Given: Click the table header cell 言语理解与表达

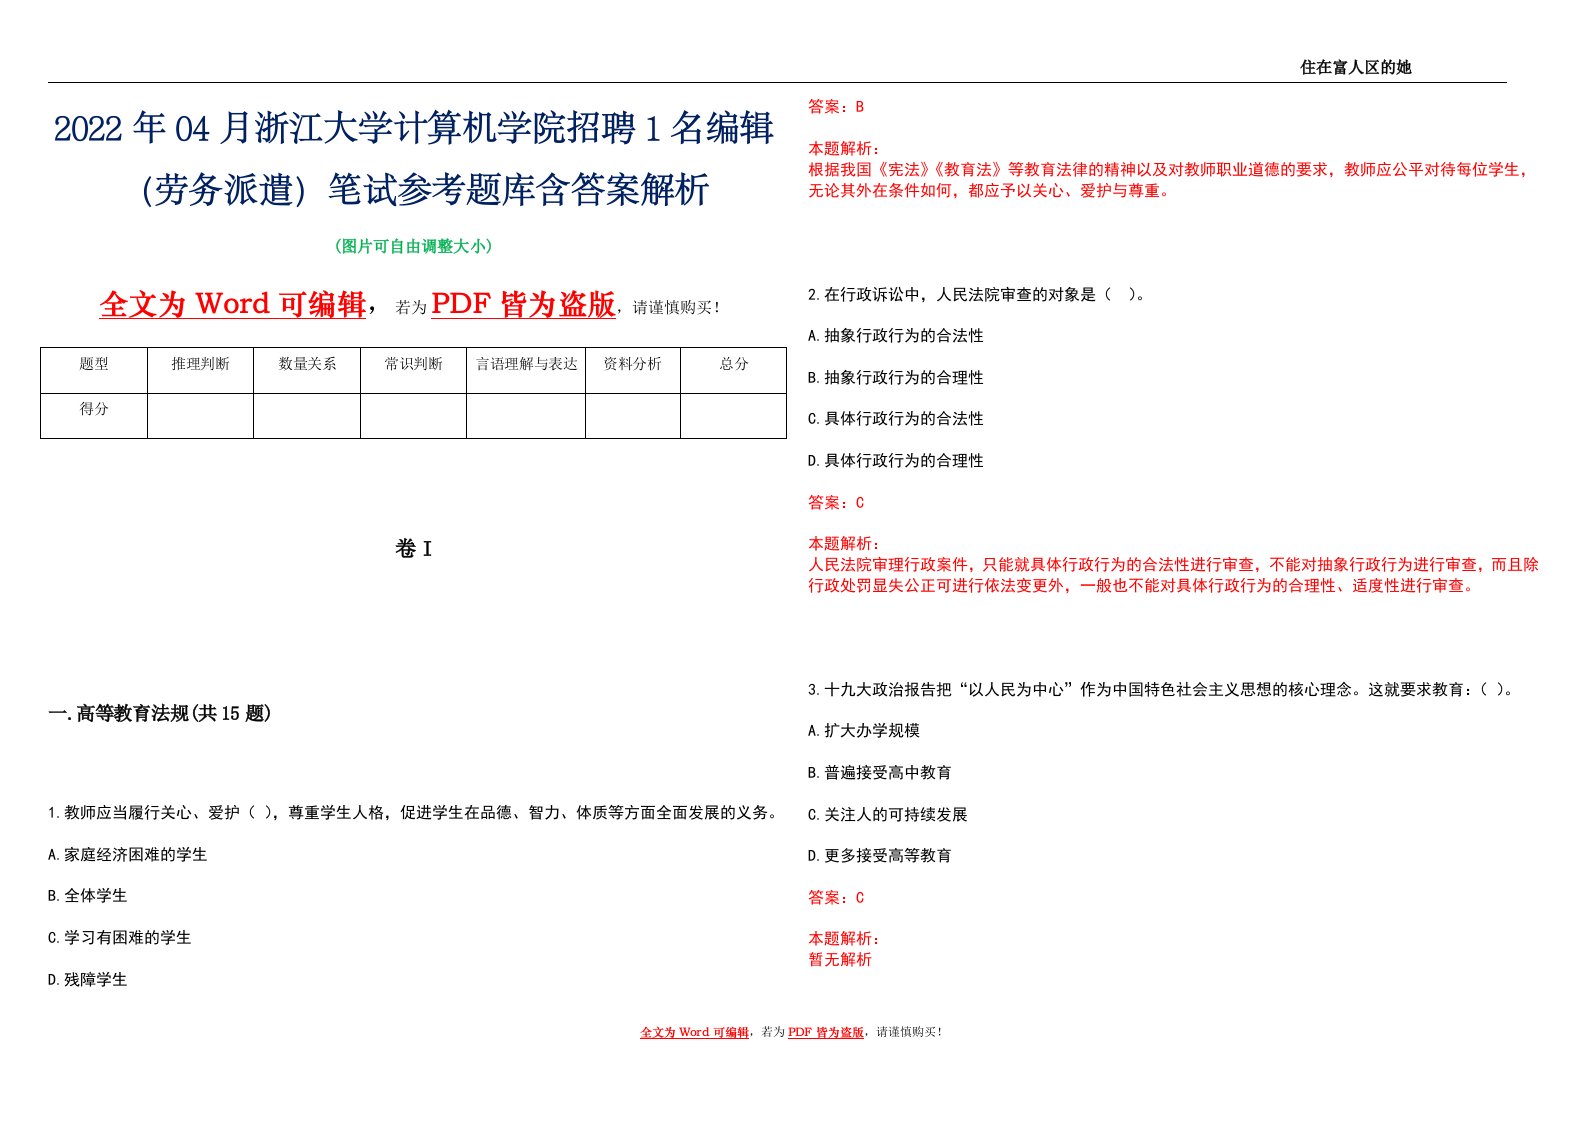Looking at the screenshot, I should 526,364.
